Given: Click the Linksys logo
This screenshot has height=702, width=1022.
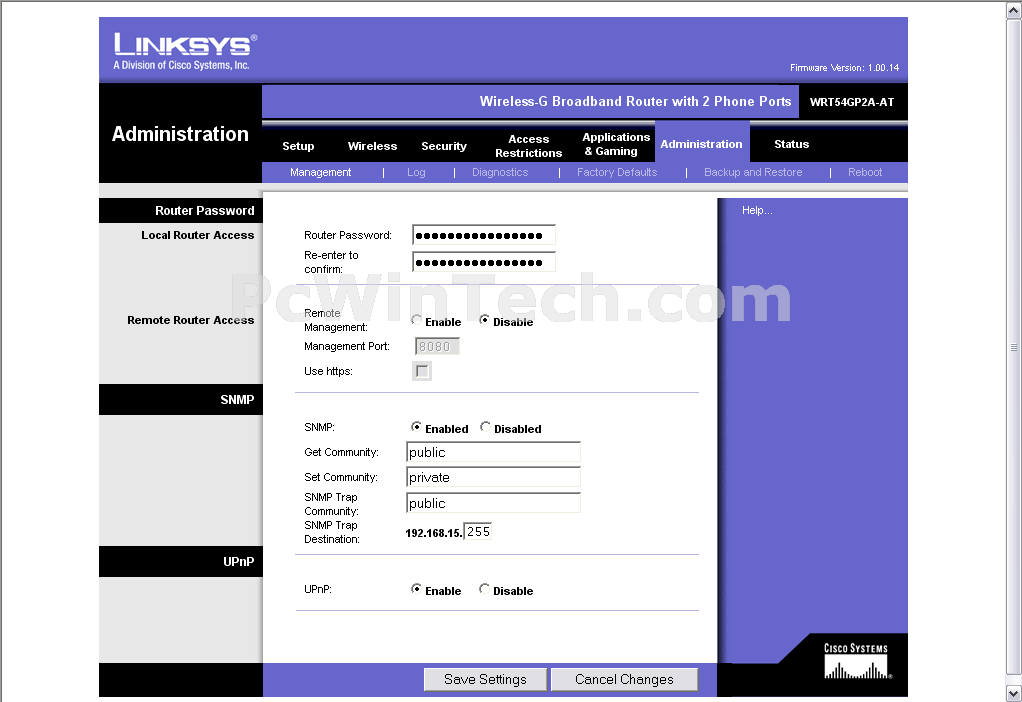Looking at the screenshot, I should tap(185, 51).
